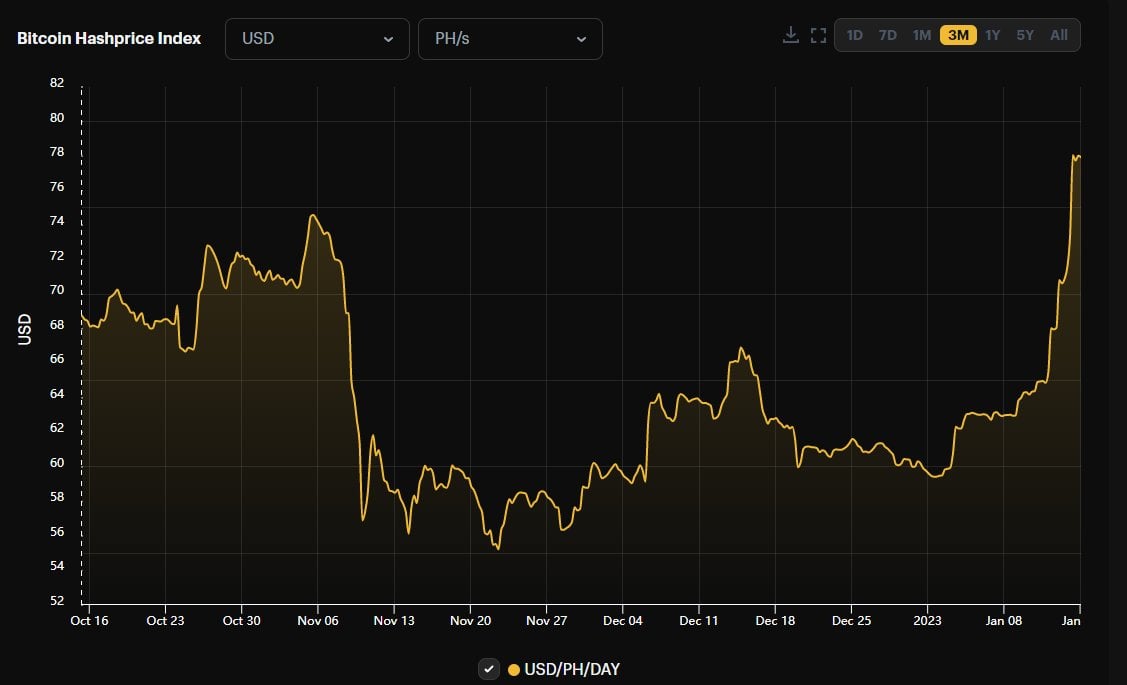1127x685 pixels.
Task: Open the PH/s unit dropdown
Action: tap(510, 39)
